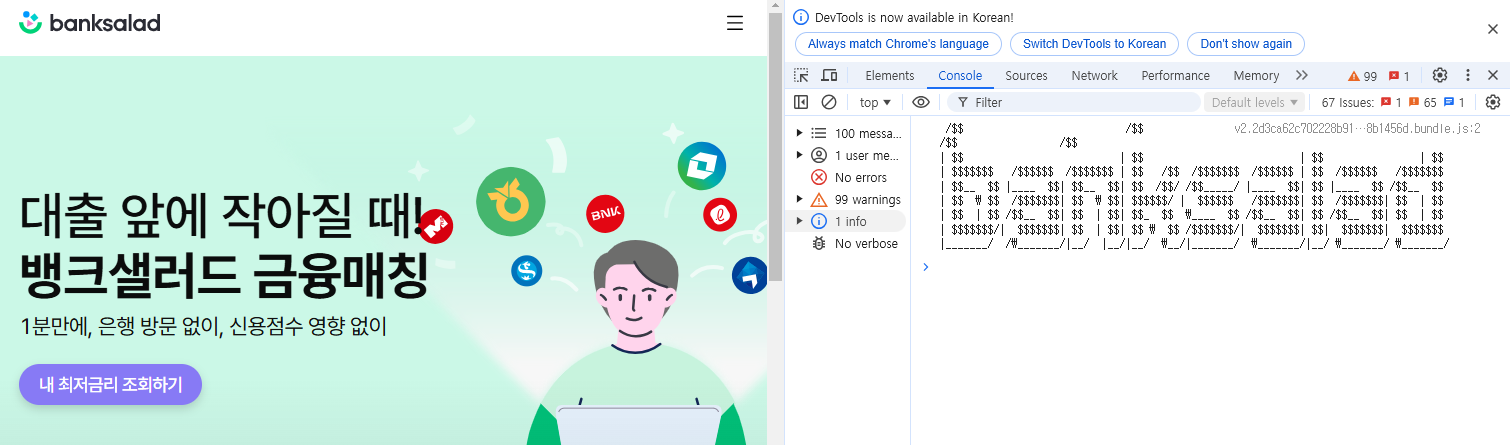This screenshot has width=1510, height=445.
Task: Open the Default levels dropdown
Action: tap(1255, 102)
